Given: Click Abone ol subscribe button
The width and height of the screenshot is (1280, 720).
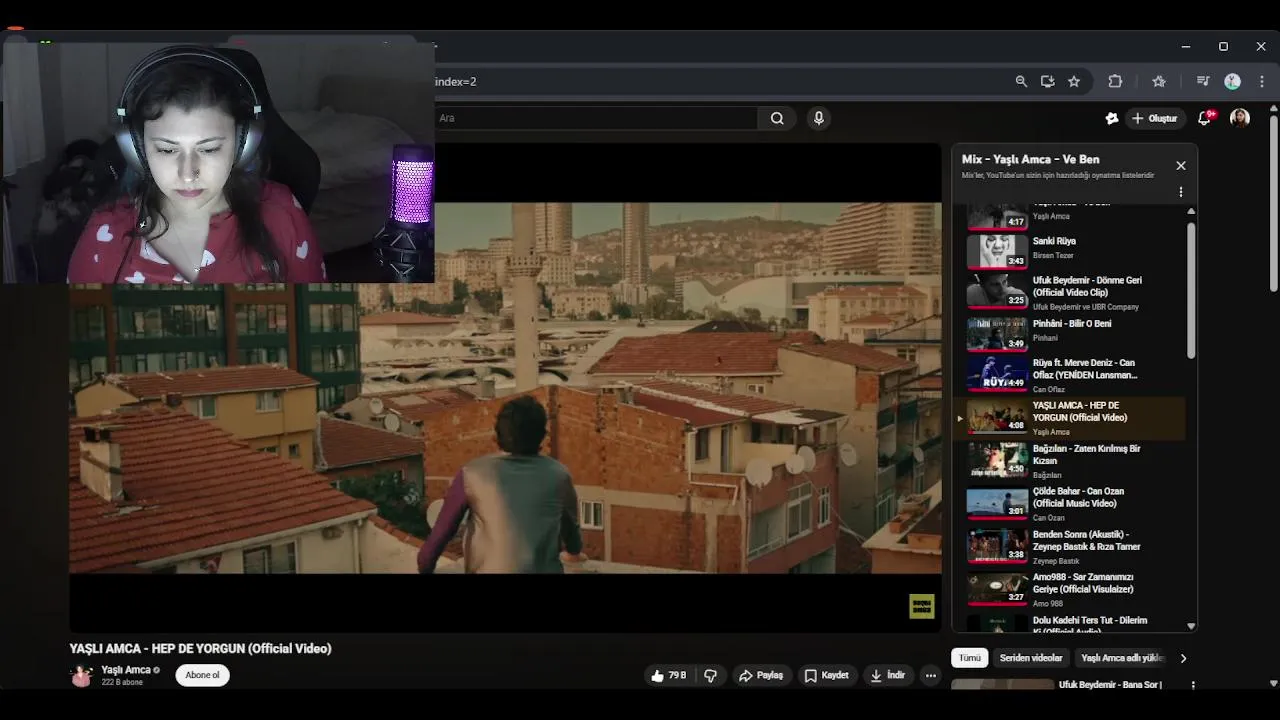Looking at the screenshot, I should 202,675.
